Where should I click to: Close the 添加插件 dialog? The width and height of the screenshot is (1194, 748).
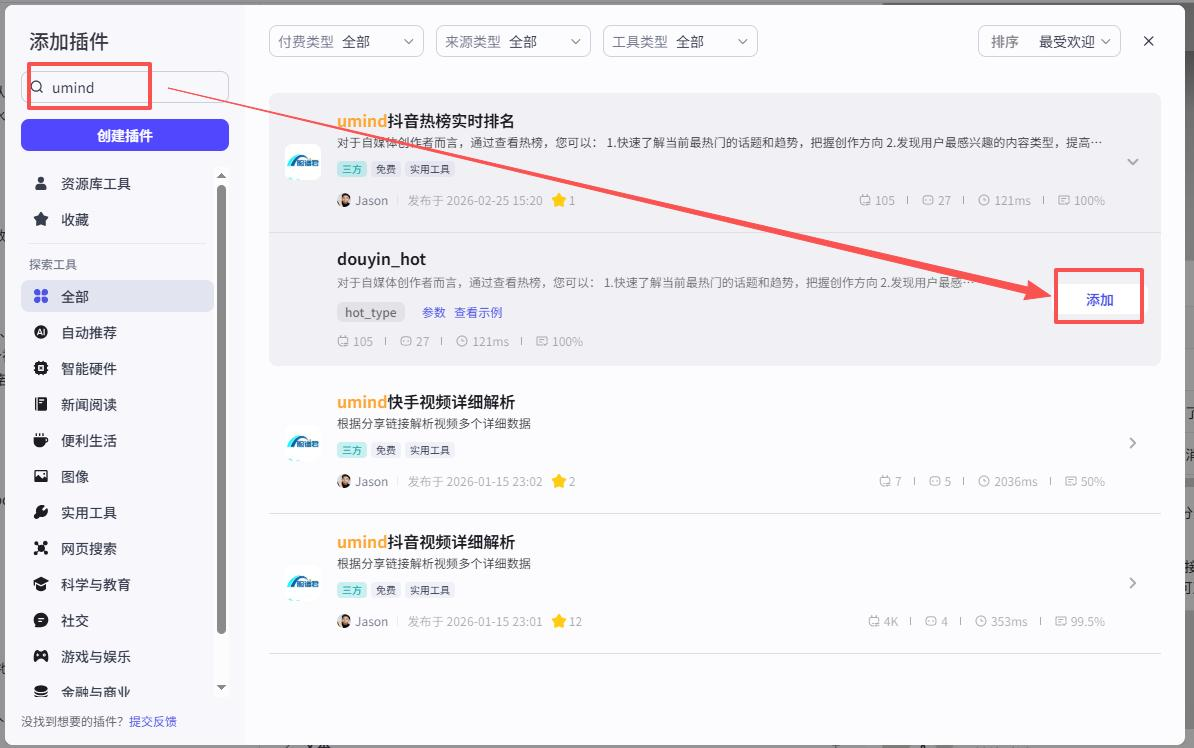1148,41
